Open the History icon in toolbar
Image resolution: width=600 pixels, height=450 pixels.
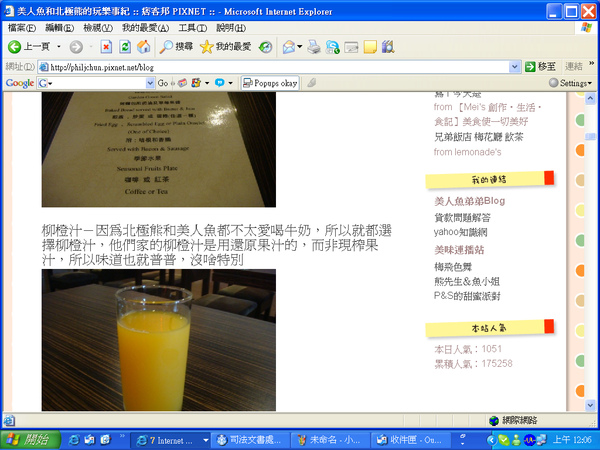[x=265, y=47]
